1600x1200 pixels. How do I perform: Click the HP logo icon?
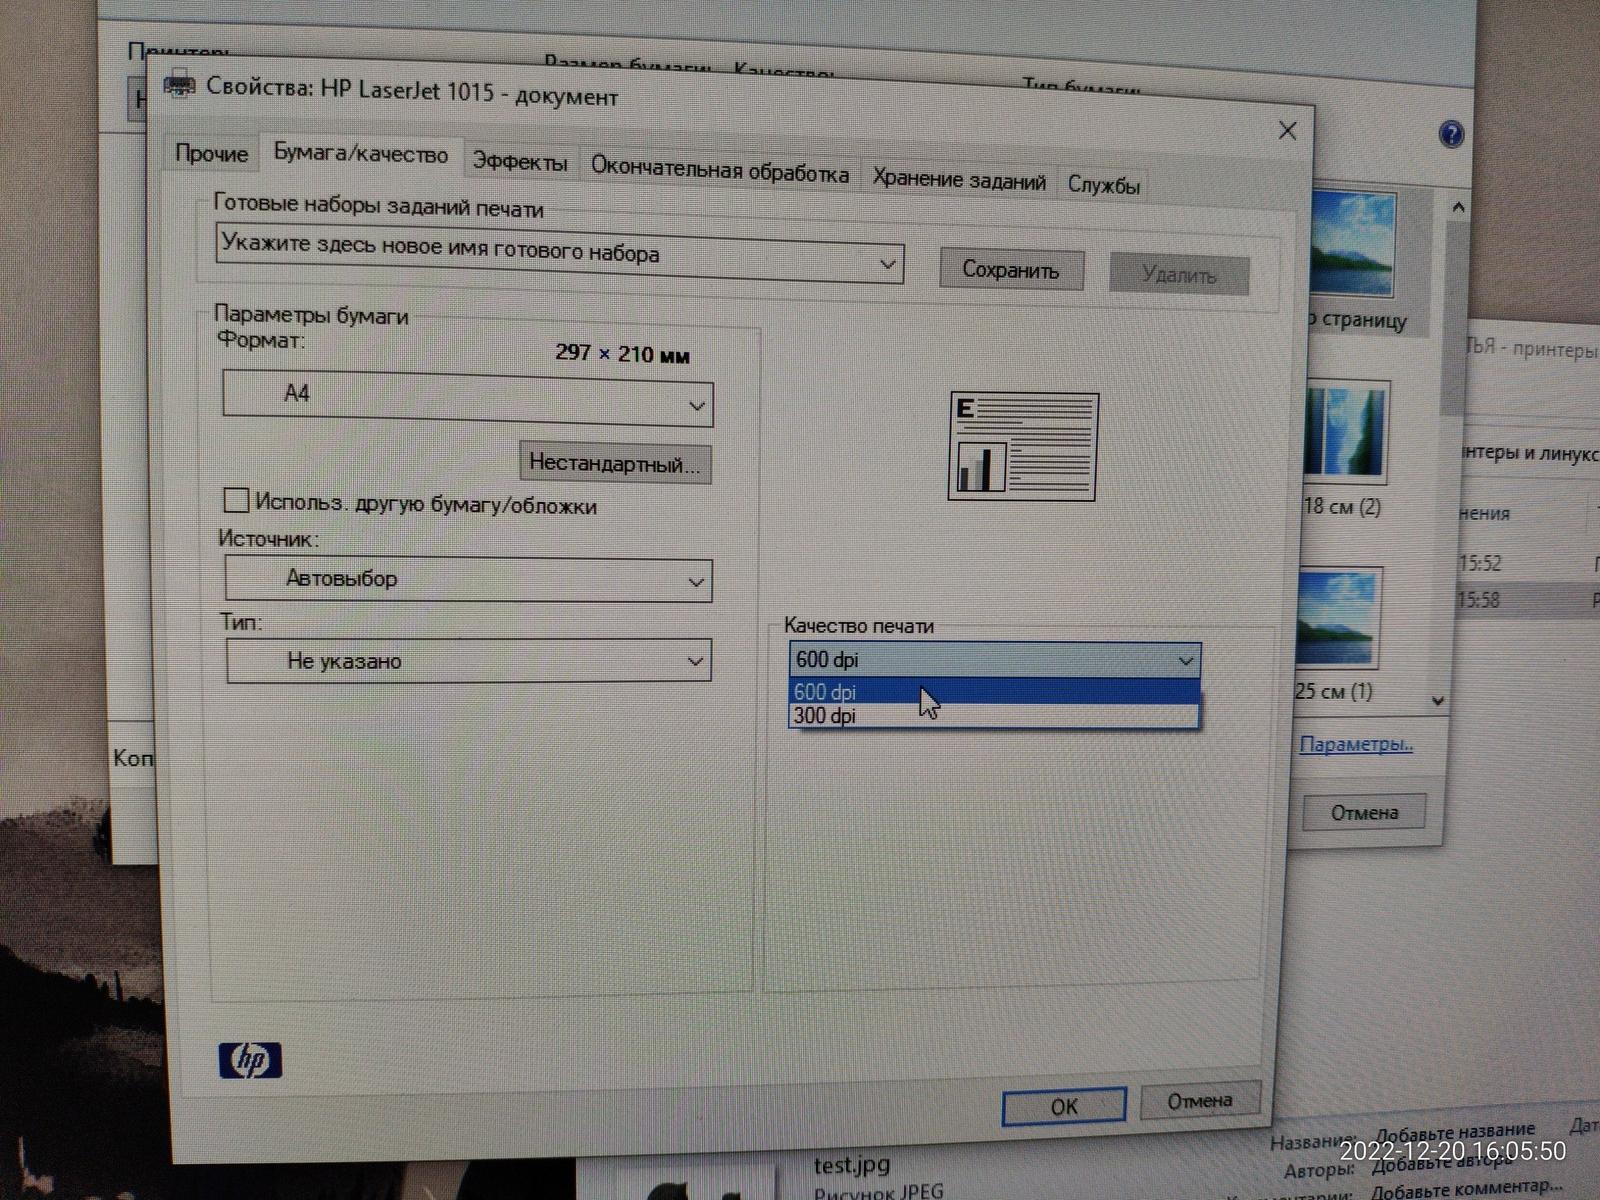250,1061
